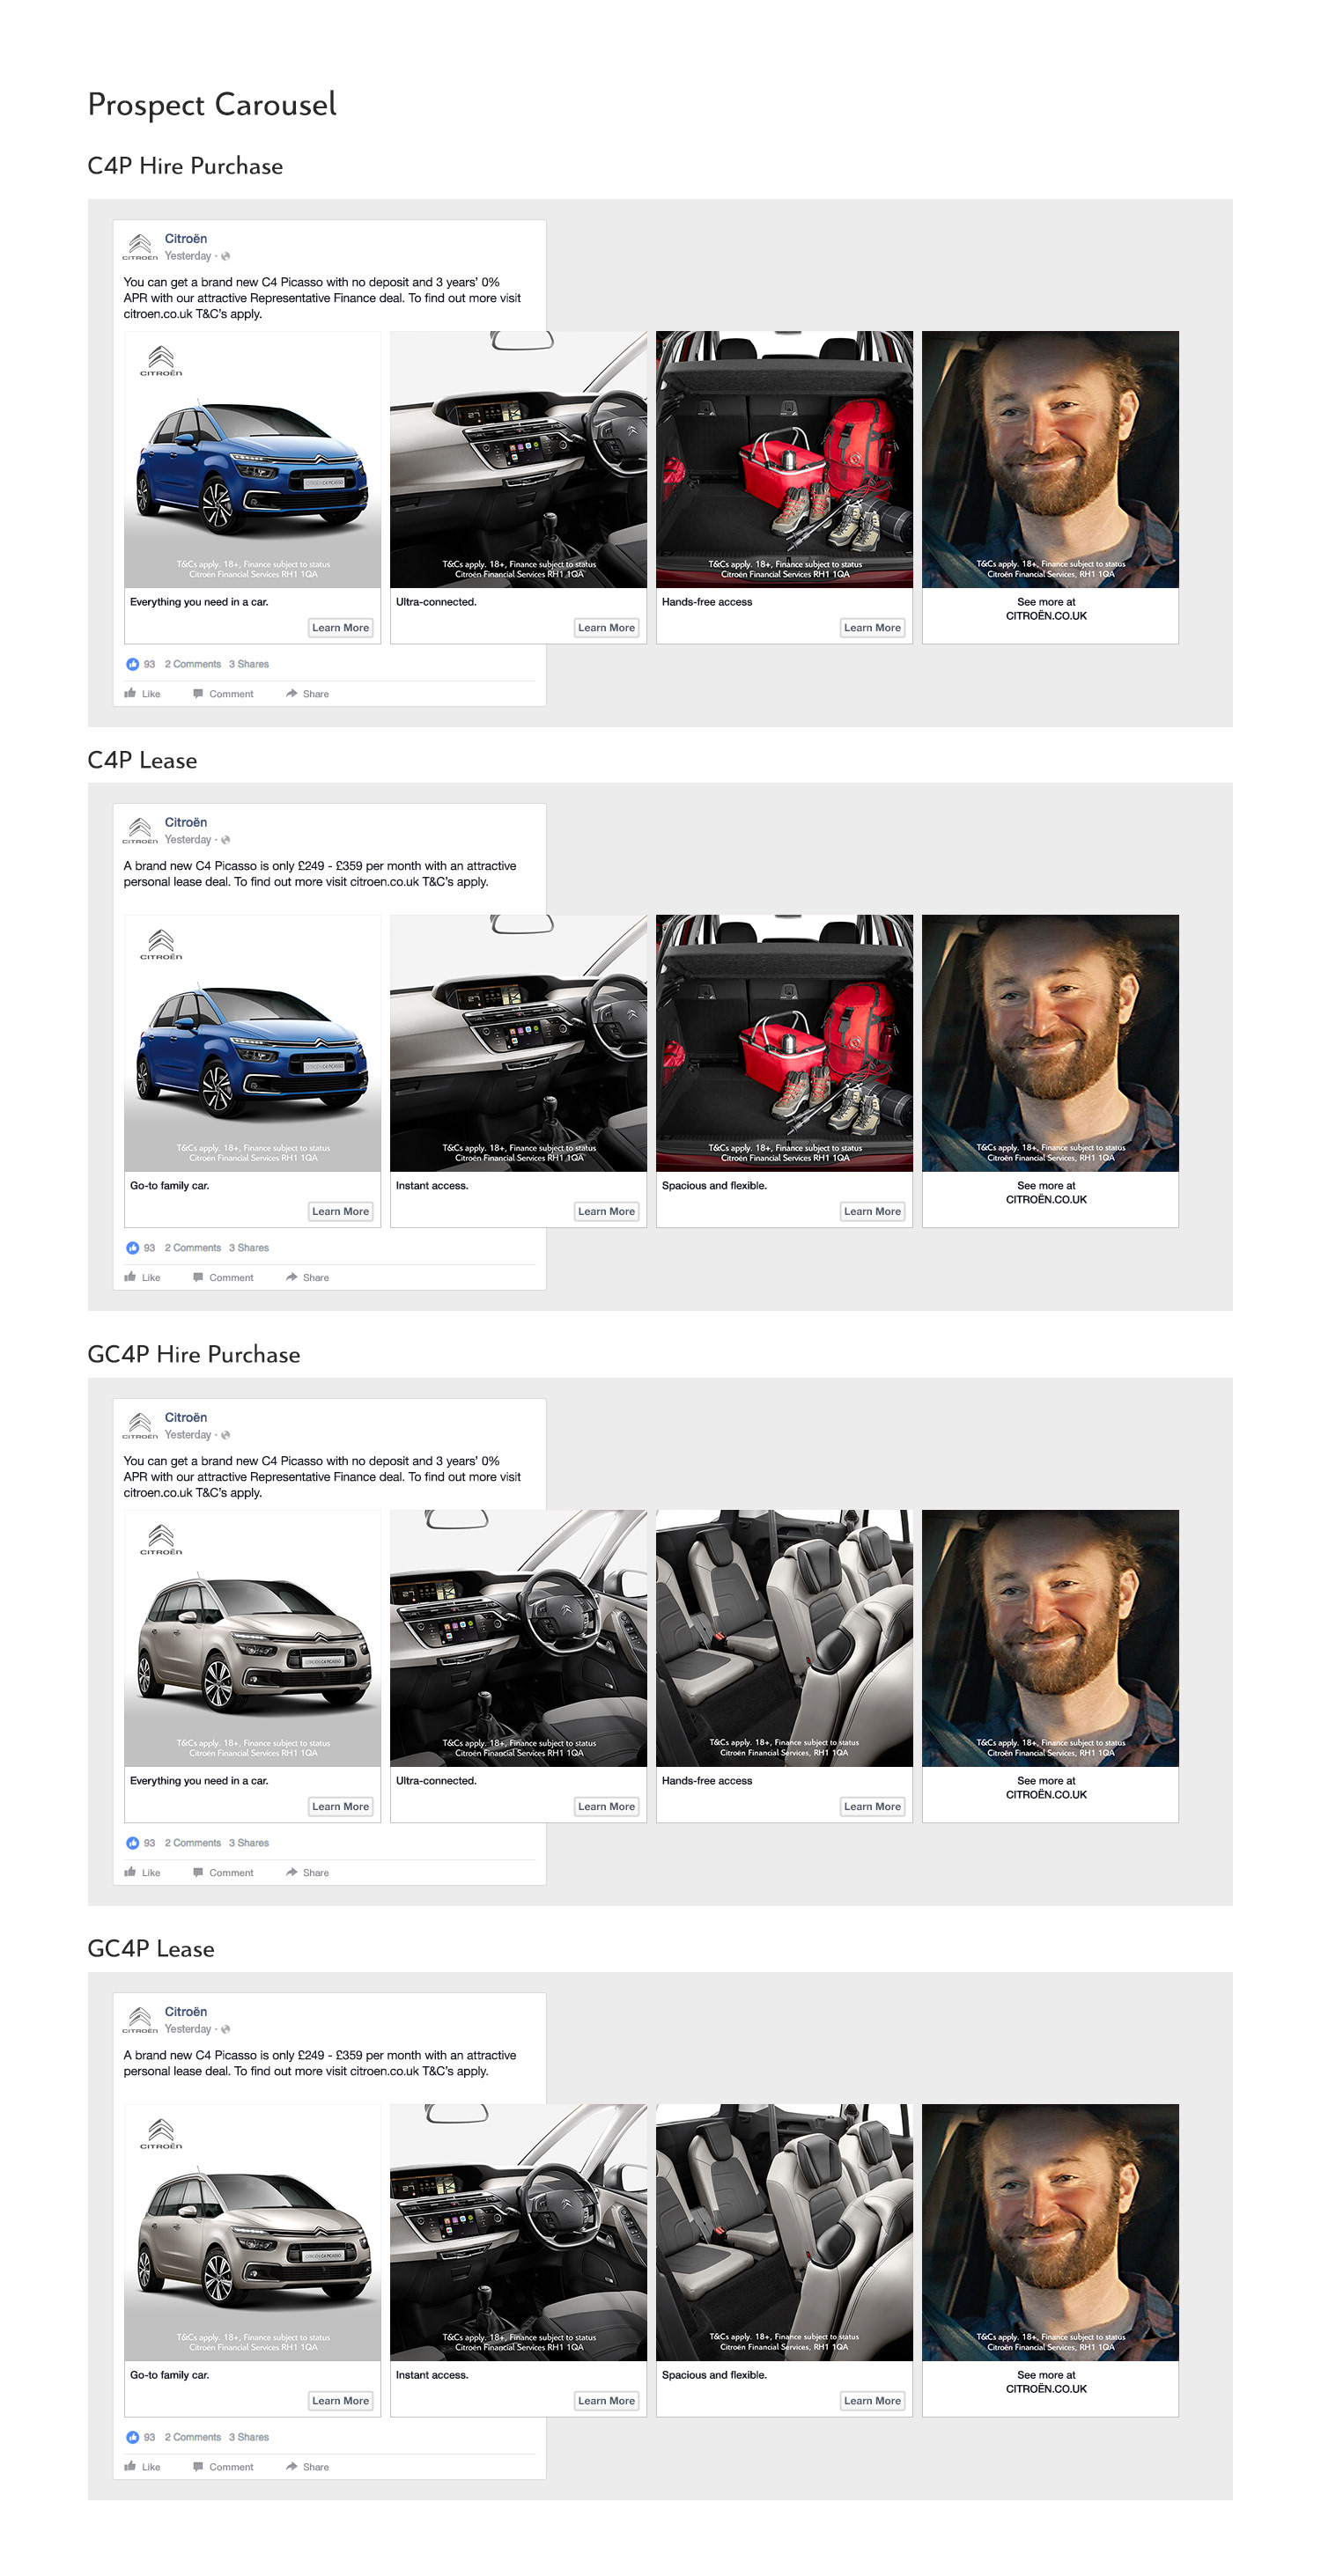
Task: Like the GC4P Hire Purchase post
Action: click(x=142, y=1873)
